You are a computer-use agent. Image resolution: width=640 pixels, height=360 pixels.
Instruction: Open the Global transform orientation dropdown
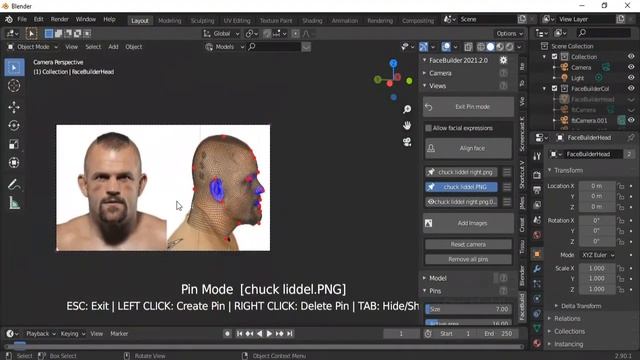point(221,34)
